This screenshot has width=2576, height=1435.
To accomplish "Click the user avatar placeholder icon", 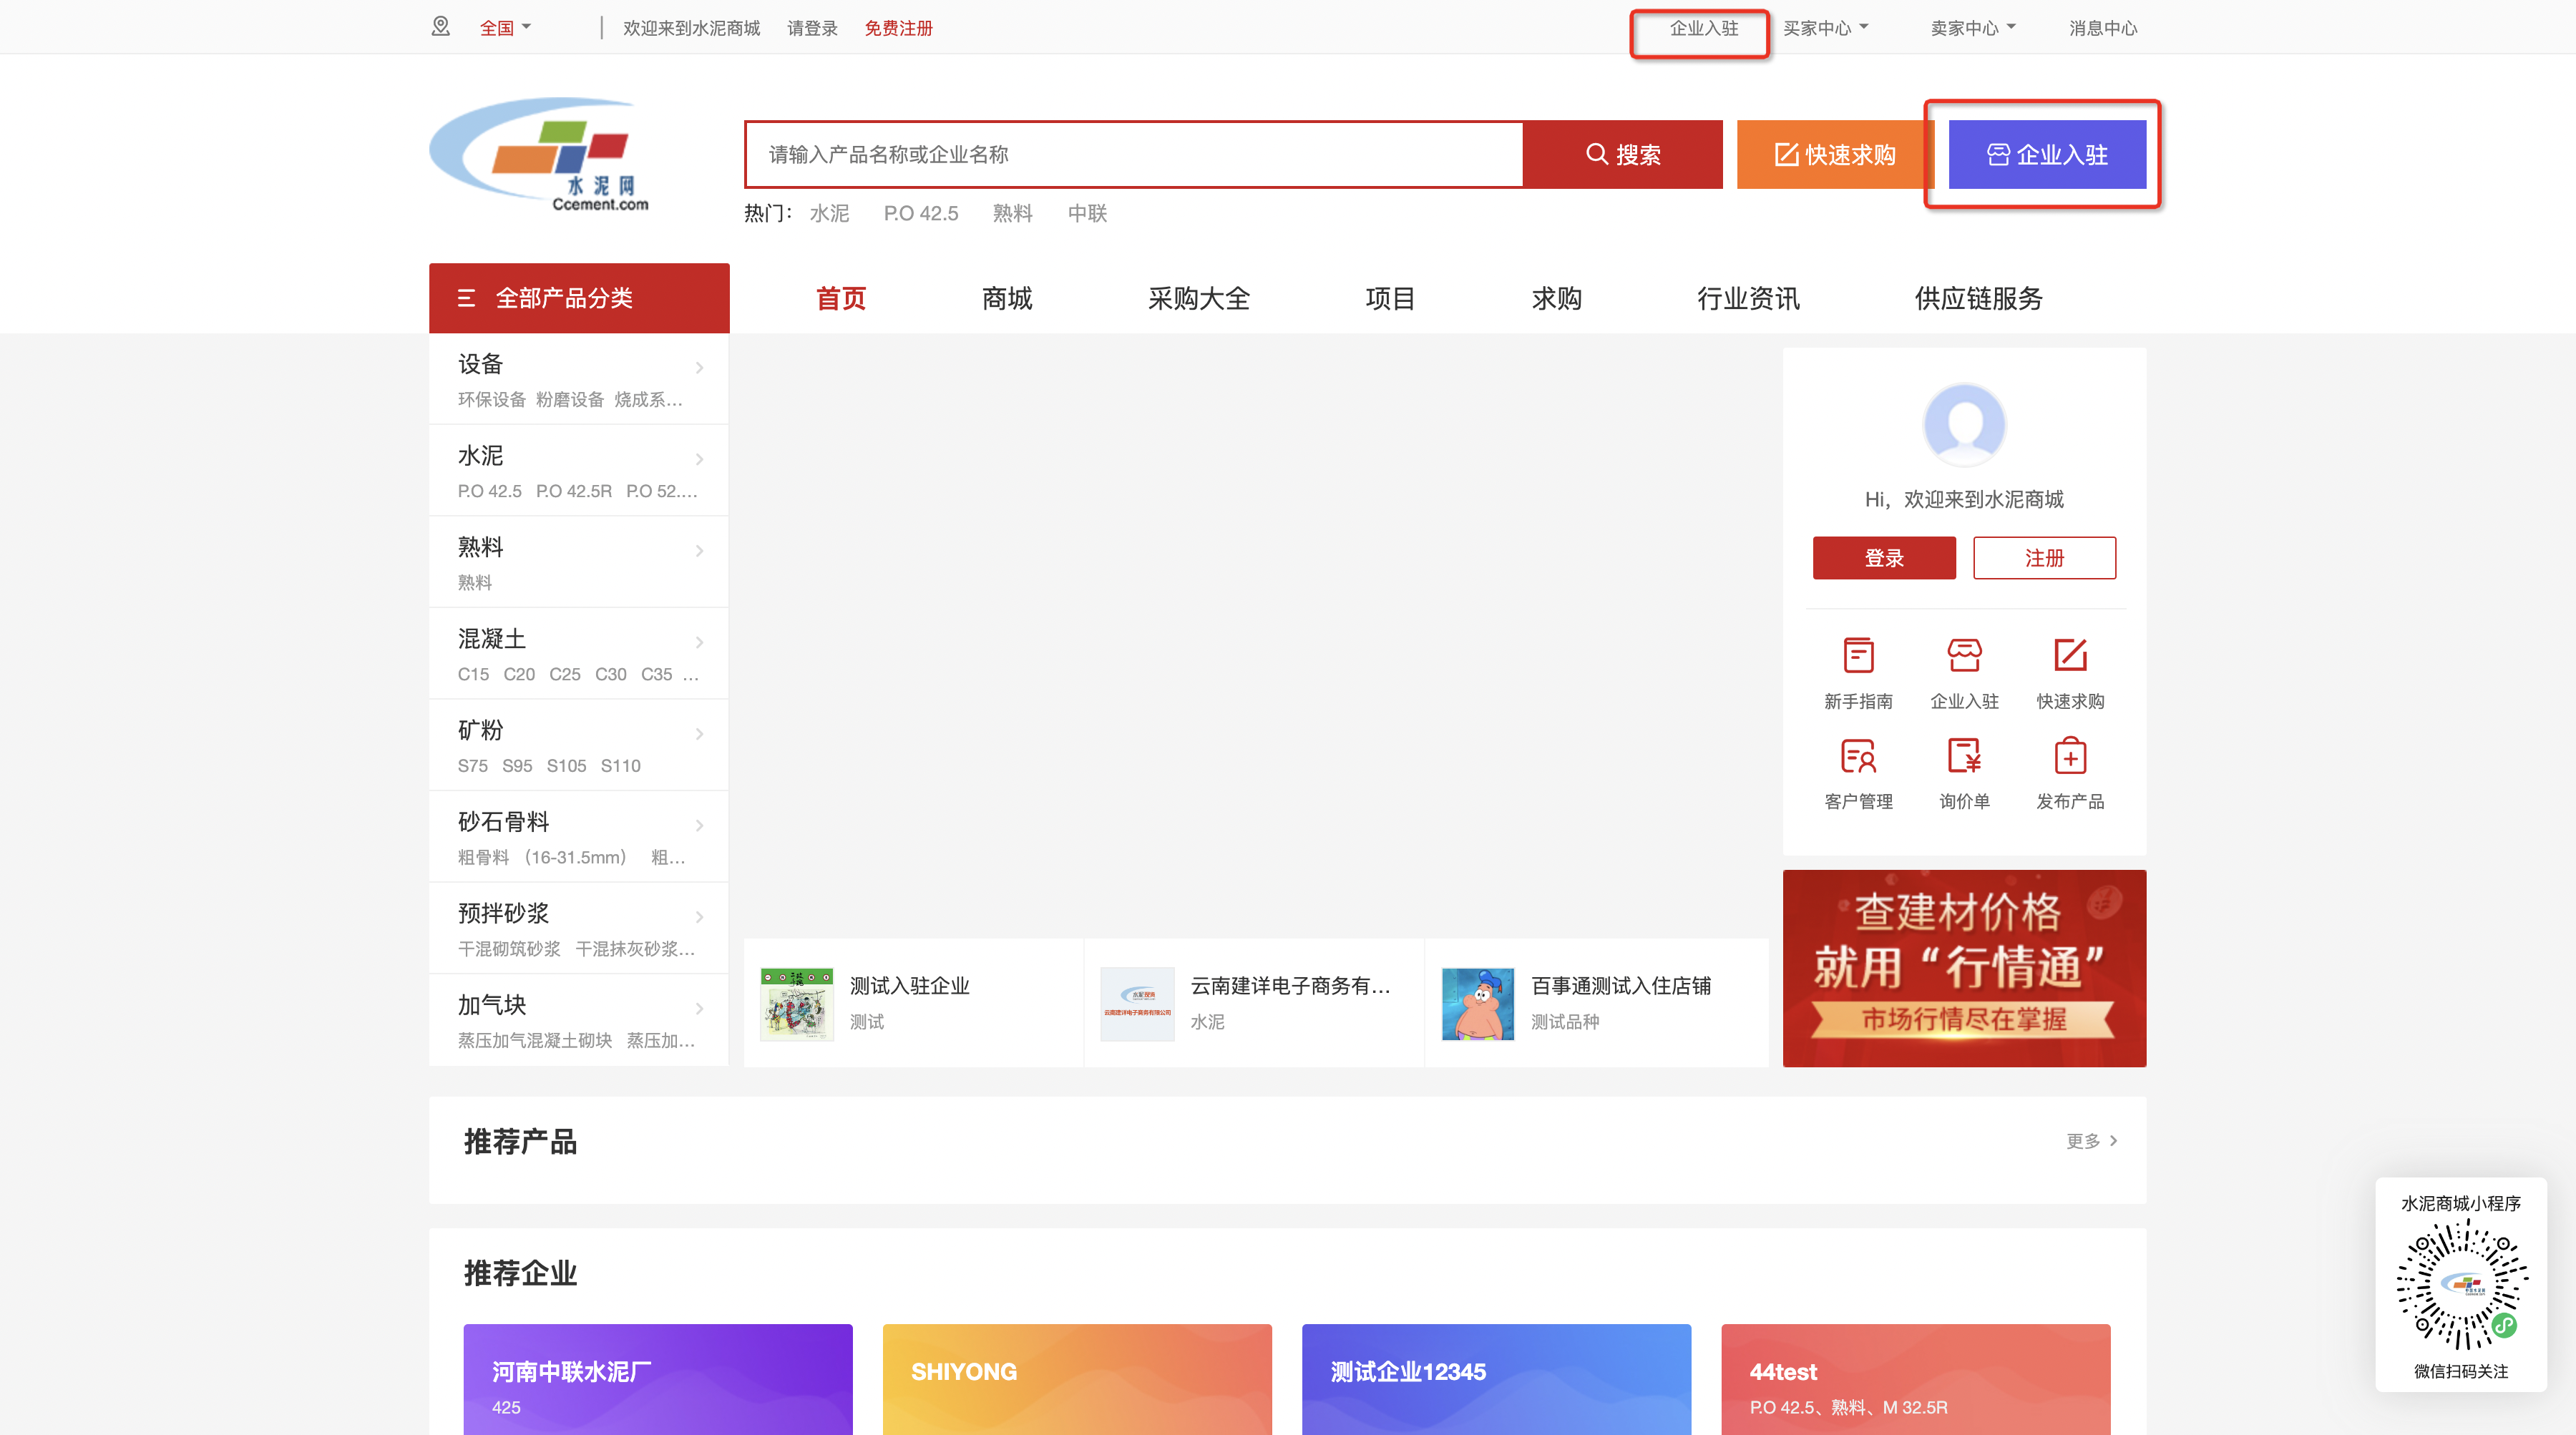I will 1964,425.
